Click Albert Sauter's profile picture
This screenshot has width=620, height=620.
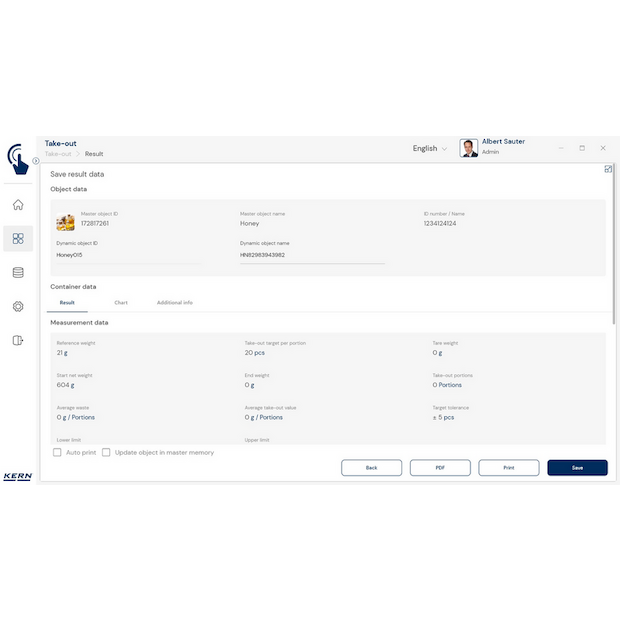click(x=468, y=148)
